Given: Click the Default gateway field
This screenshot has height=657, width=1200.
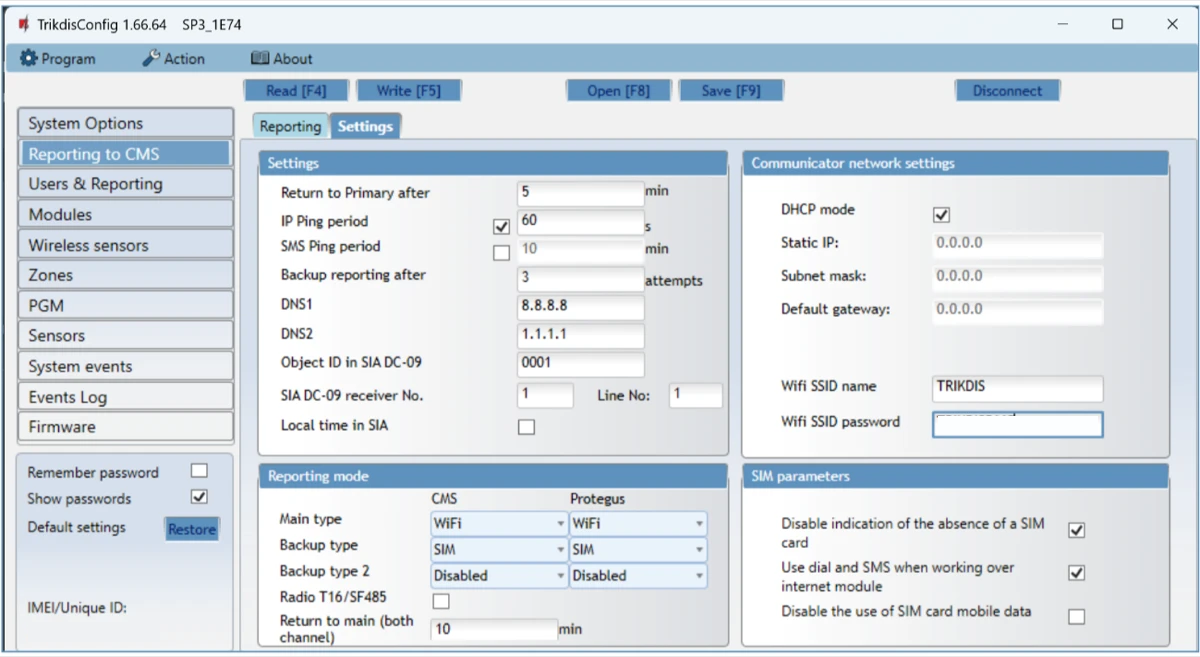Looking at the screenshot, I should [x=1018, y=311].
